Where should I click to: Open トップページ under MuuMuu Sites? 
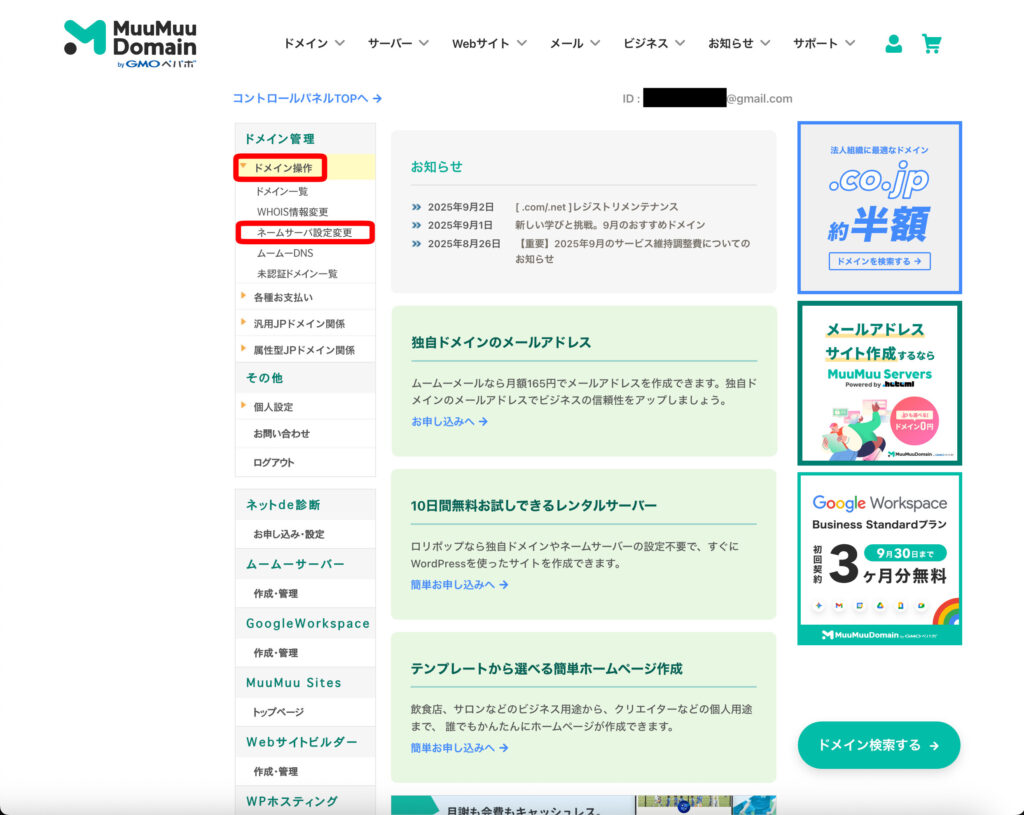pos(278,712)
